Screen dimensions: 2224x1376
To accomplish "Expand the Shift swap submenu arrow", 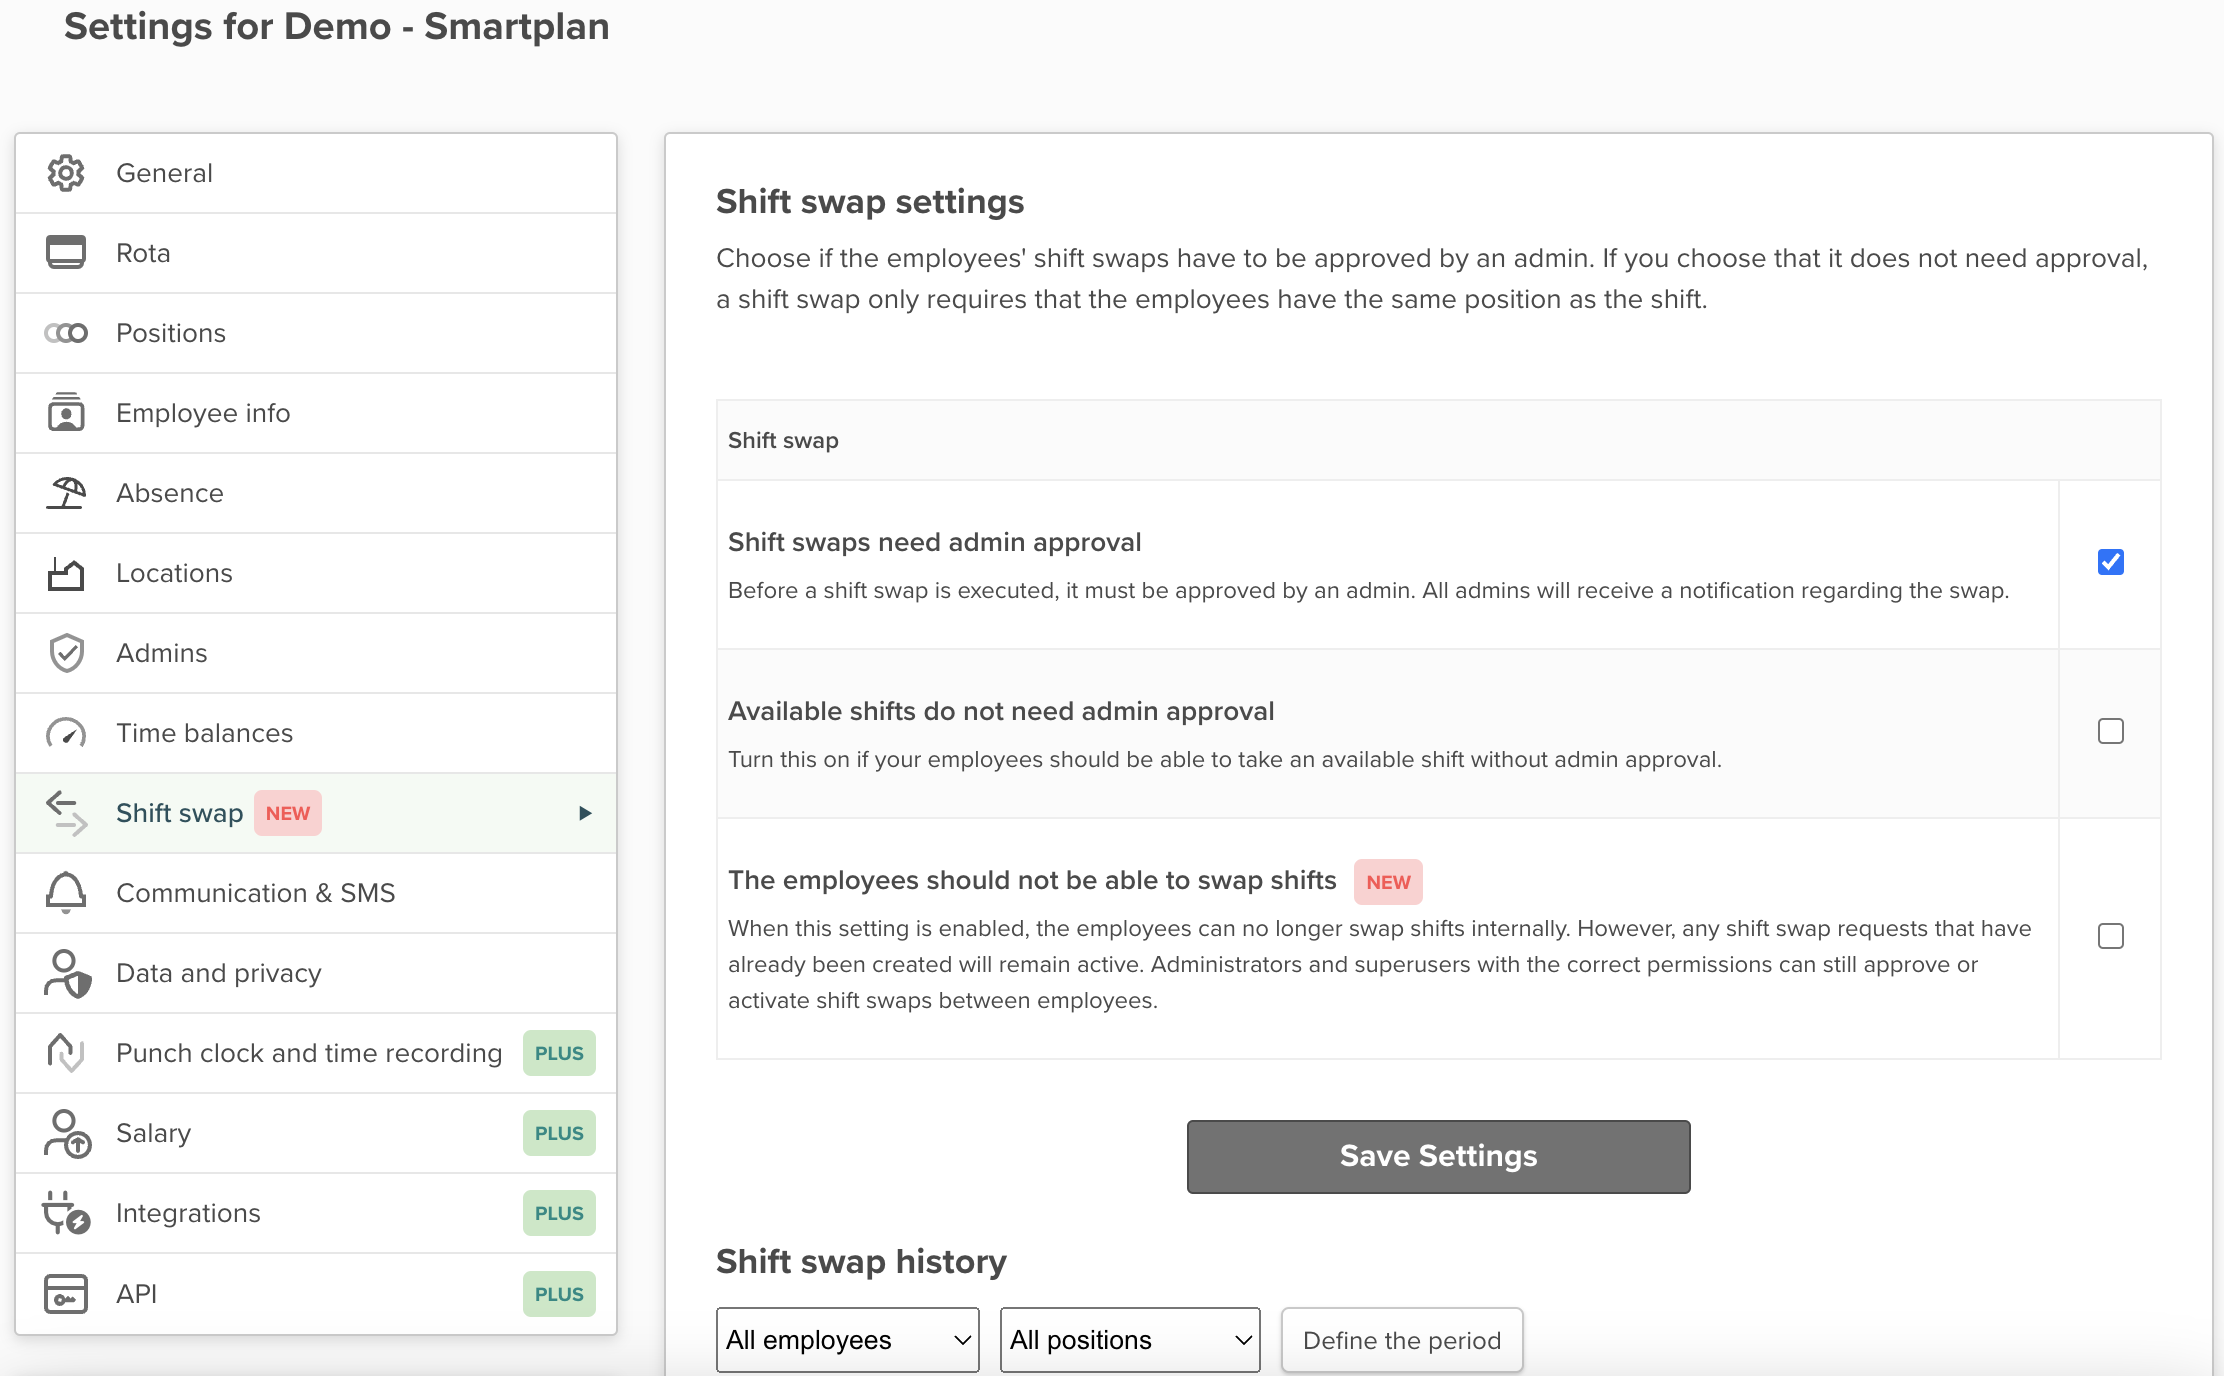I will (x=585, y=813).
